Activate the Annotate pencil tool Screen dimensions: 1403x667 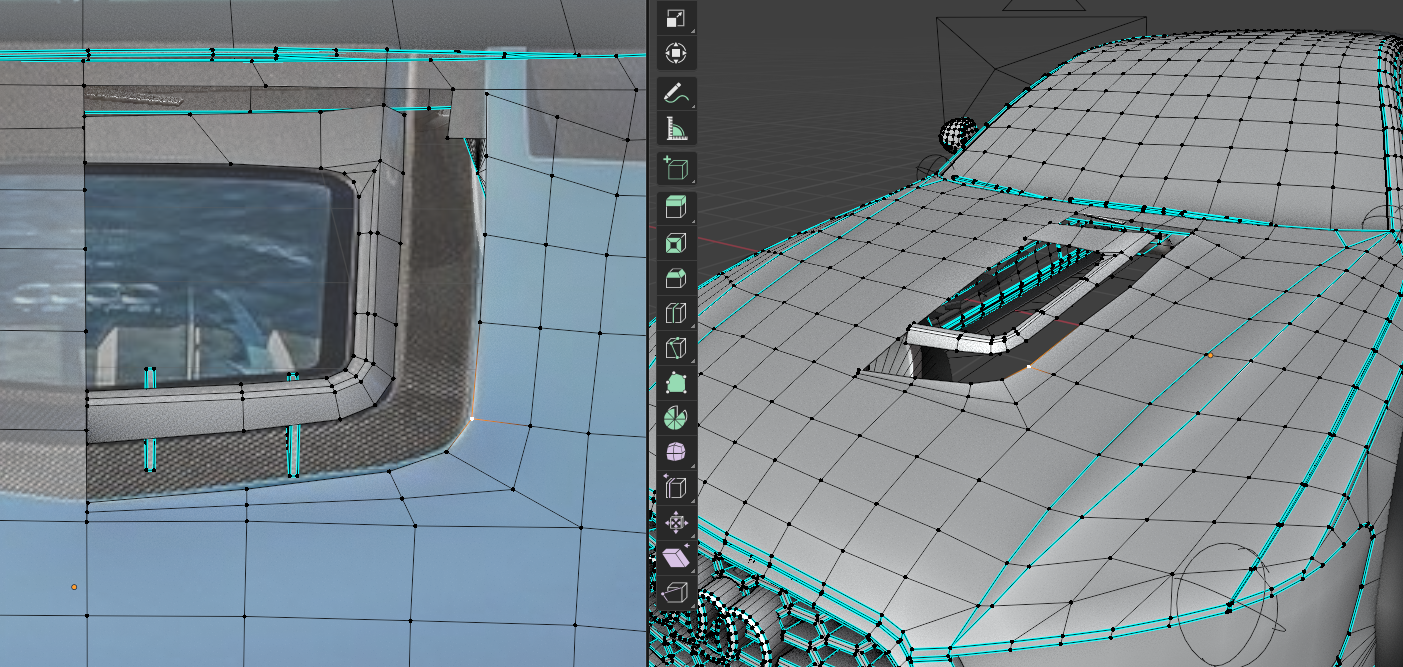(x=676, y=93)
